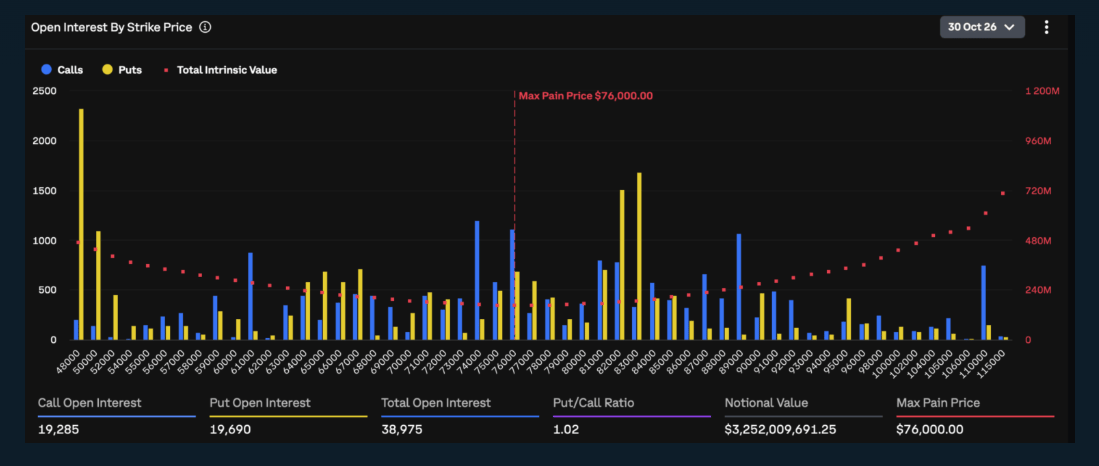
Task: Click the bottom Max Pain Price value $76,000.00
Action: (929, 430)
